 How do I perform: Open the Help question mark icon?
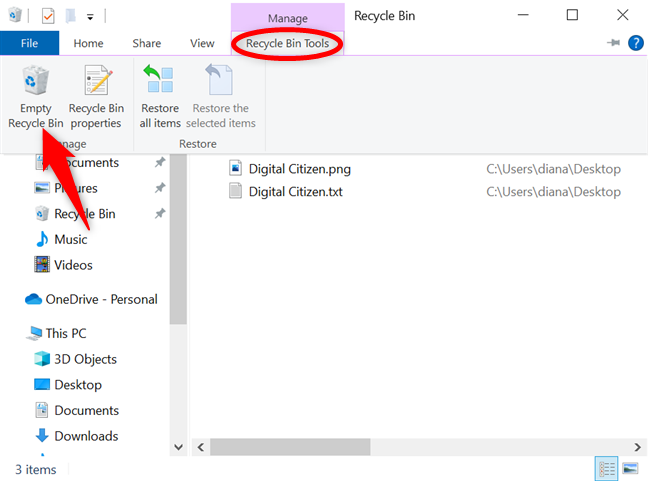coord(636,43)
